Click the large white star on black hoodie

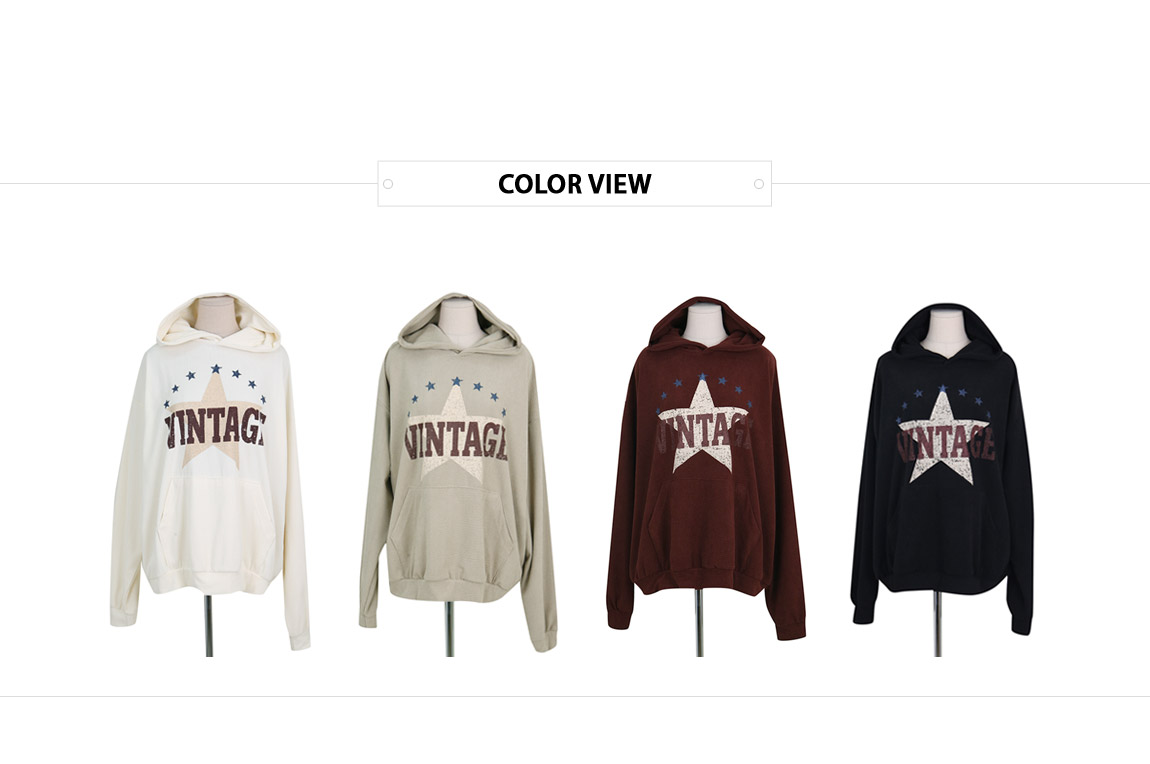tap(943, 439)
